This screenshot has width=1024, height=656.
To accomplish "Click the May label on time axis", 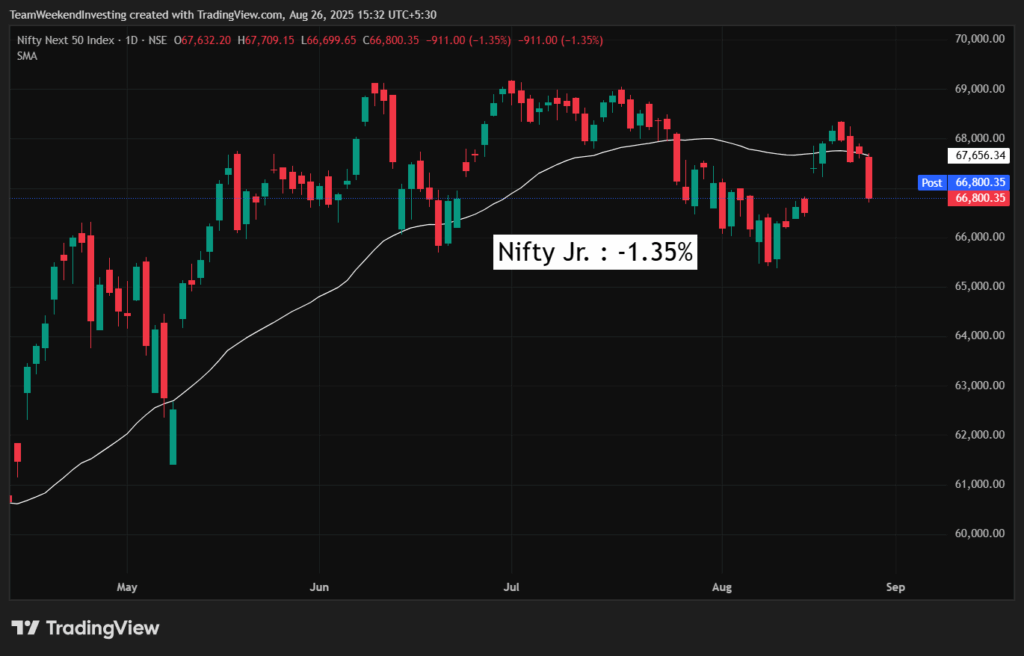I will 127,587.
